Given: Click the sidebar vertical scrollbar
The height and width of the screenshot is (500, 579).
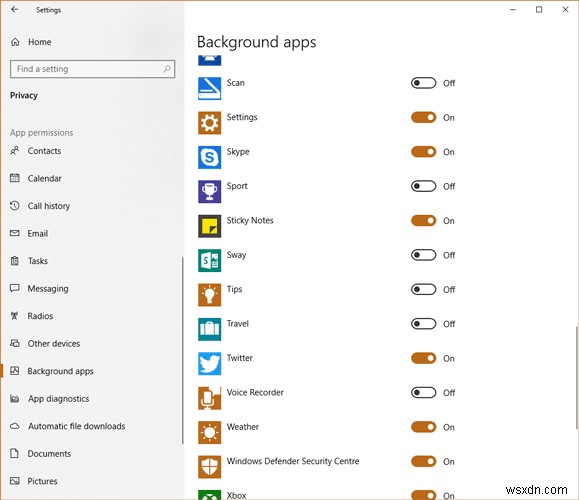Looking at the screenshot, I should coord(182,350).
